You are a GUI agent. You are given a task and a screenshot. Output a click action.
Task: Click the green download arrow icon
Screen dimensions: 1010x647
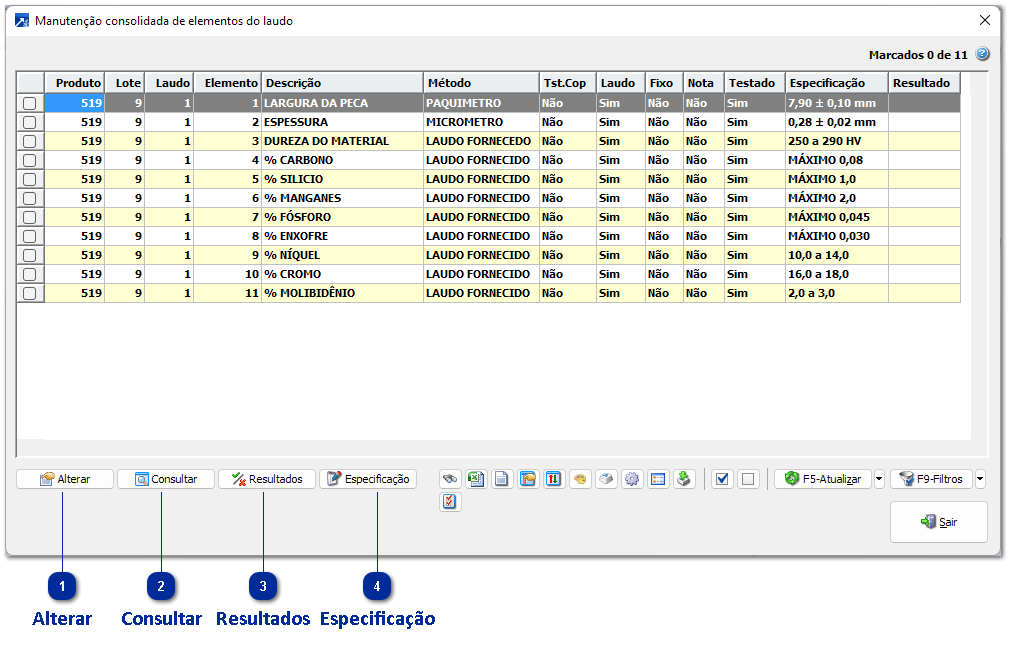coord(684,479)
